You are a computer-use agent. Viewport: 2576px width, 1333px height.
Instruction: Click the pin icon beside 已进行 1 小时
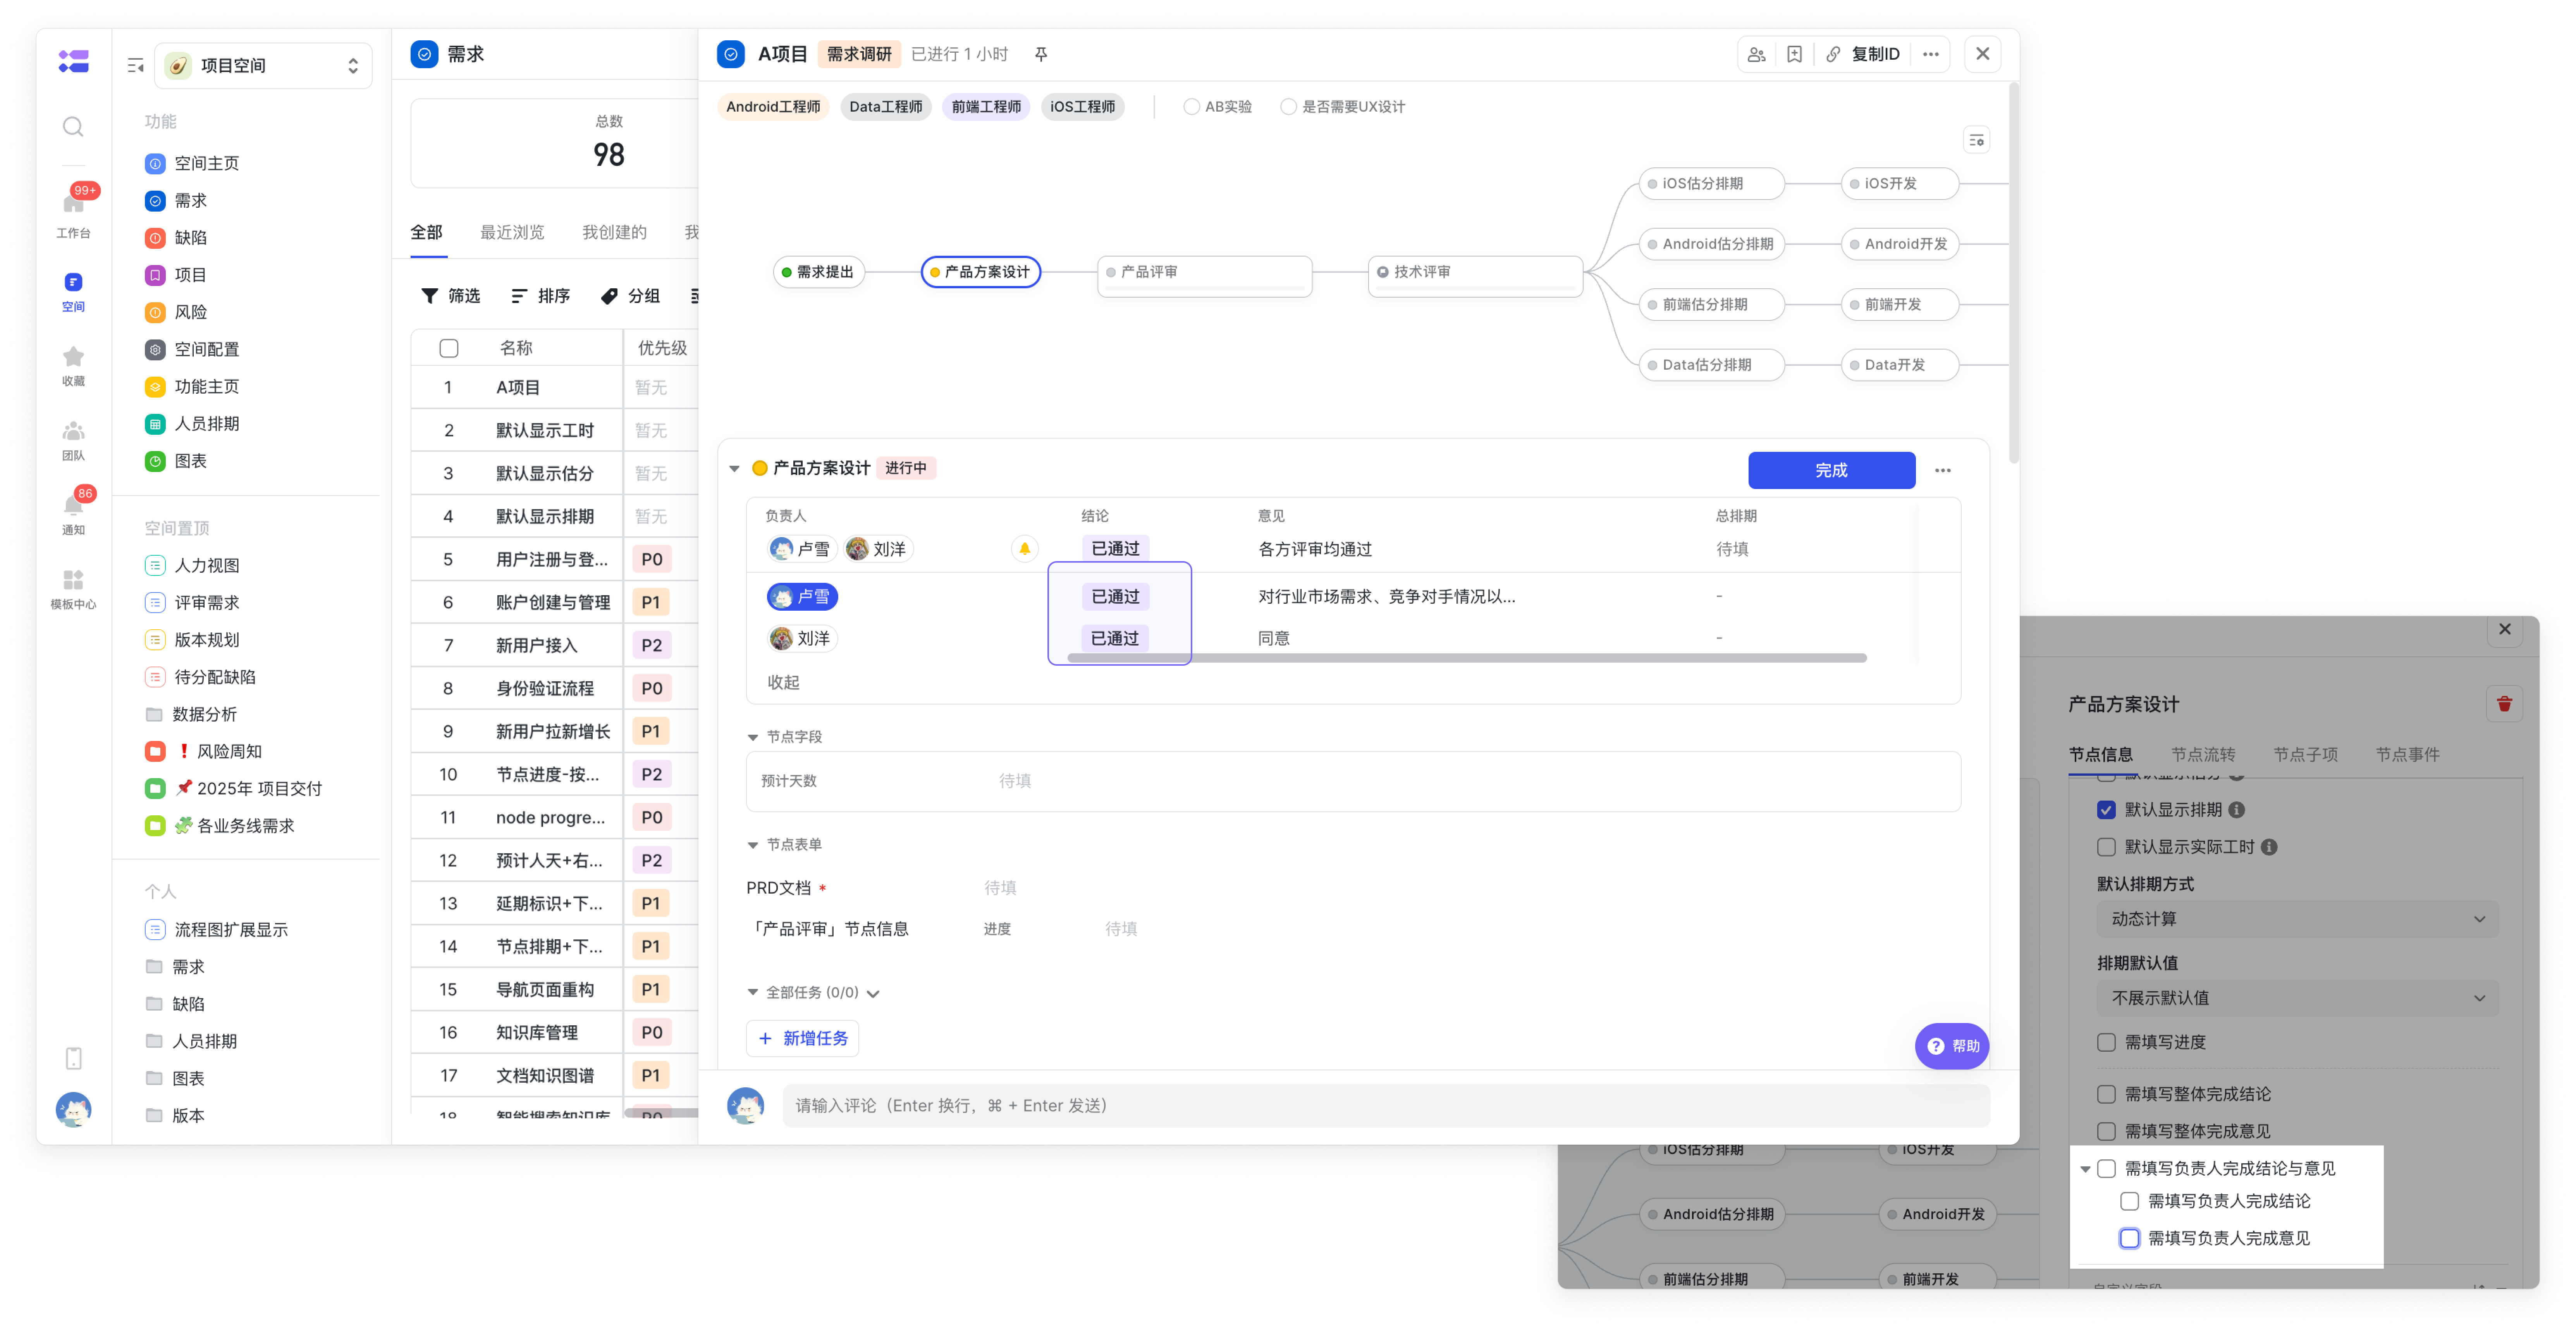click(x=1041, y=54)
